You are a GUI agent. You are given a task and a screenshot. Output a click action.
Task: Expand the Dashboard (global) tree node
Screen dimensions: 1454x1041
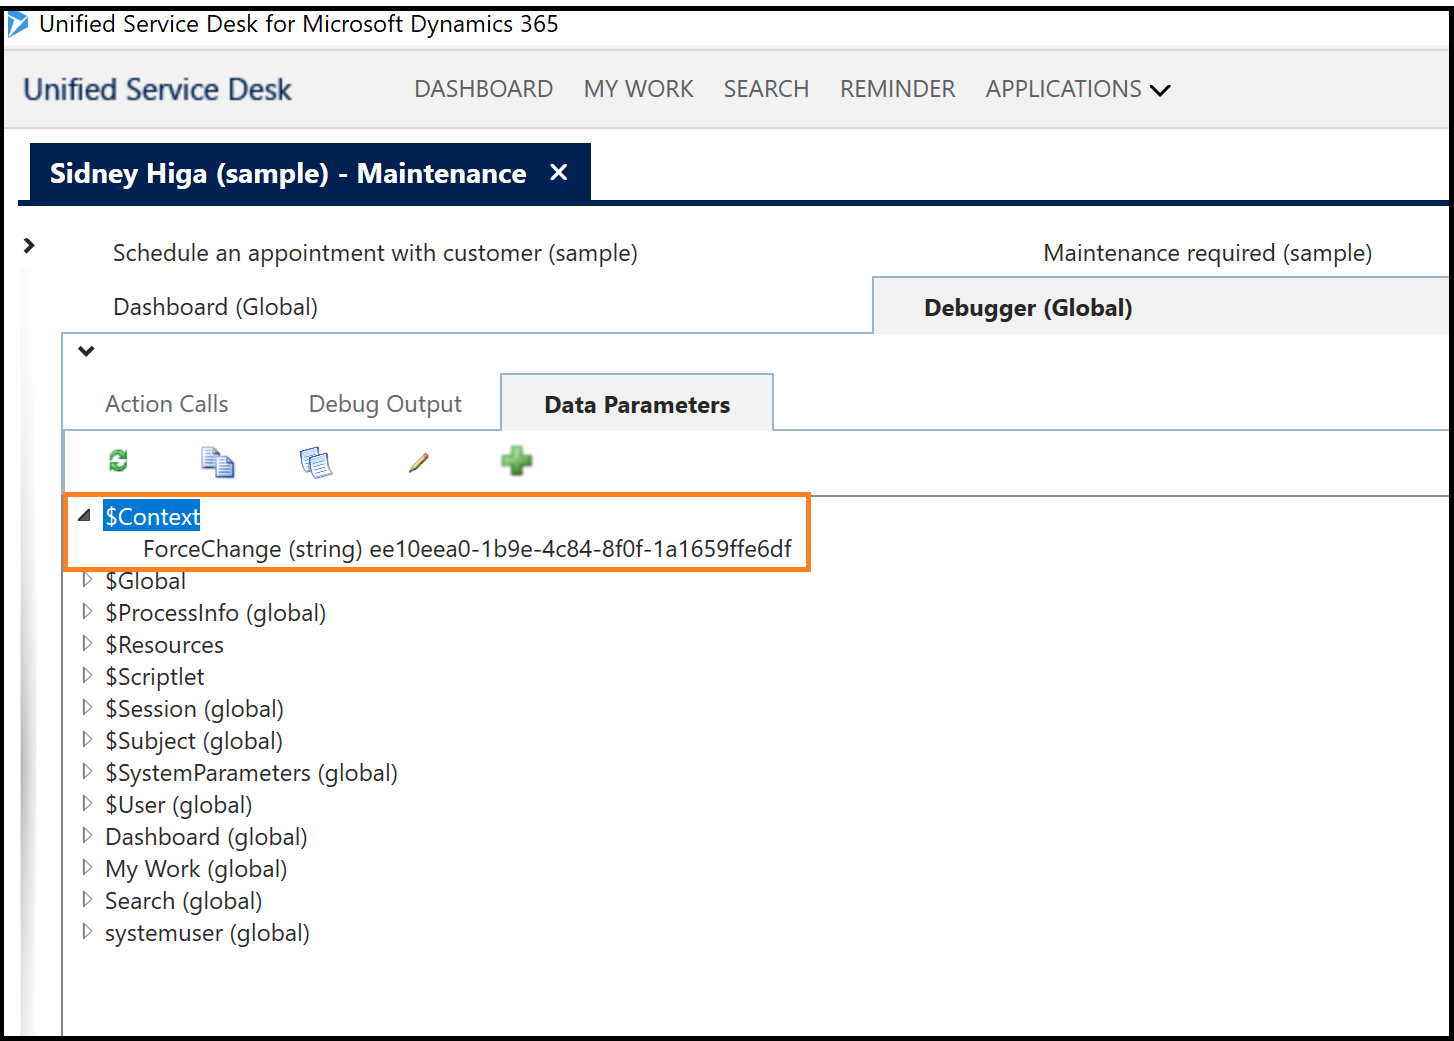pyautogui.click(x=87, y=836)
